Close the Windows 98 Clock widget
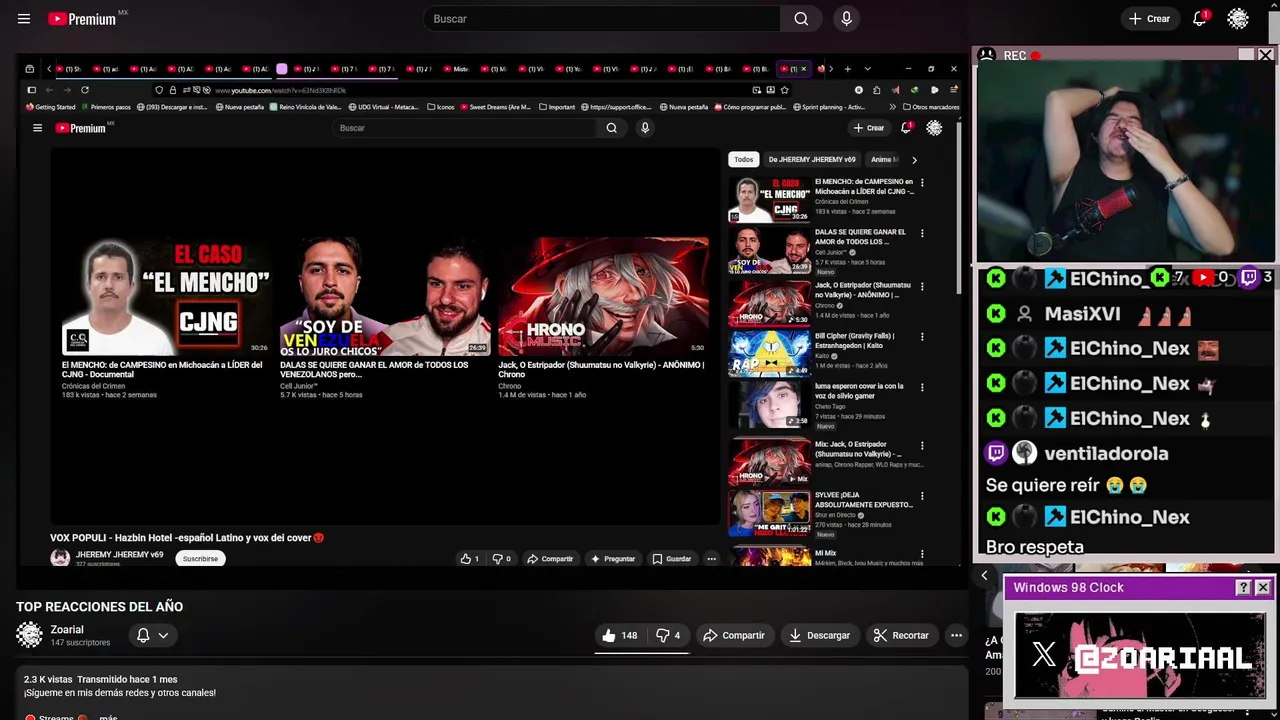The height and width of the screenshot is (720, 1280). pos(1263,588)
